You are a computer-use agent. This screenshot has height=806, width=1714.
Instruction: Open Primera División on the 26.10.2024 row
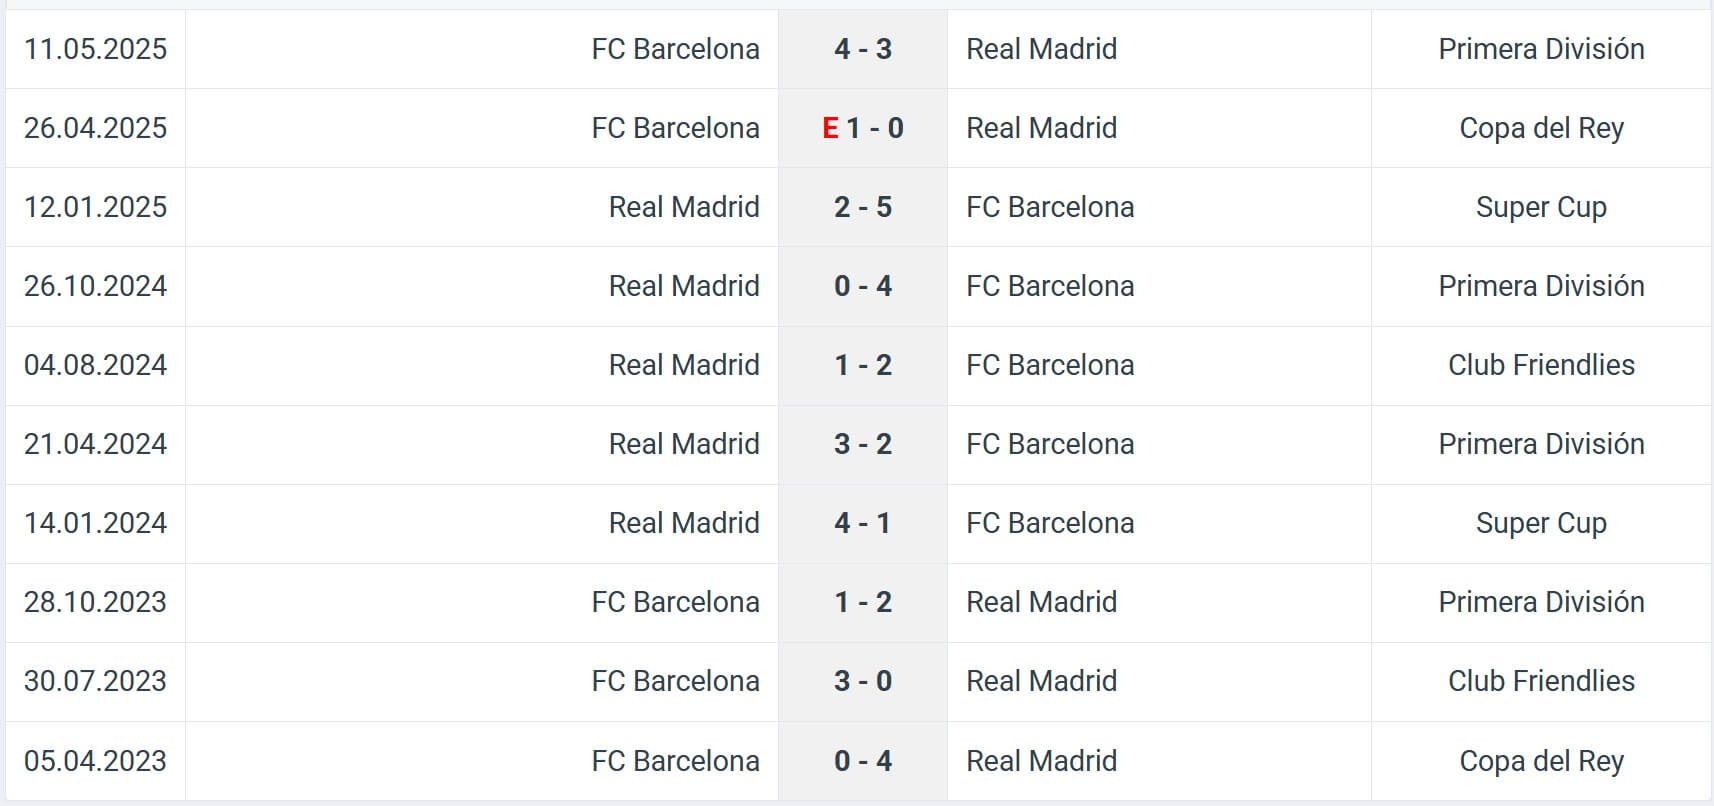click(1541, 286)
